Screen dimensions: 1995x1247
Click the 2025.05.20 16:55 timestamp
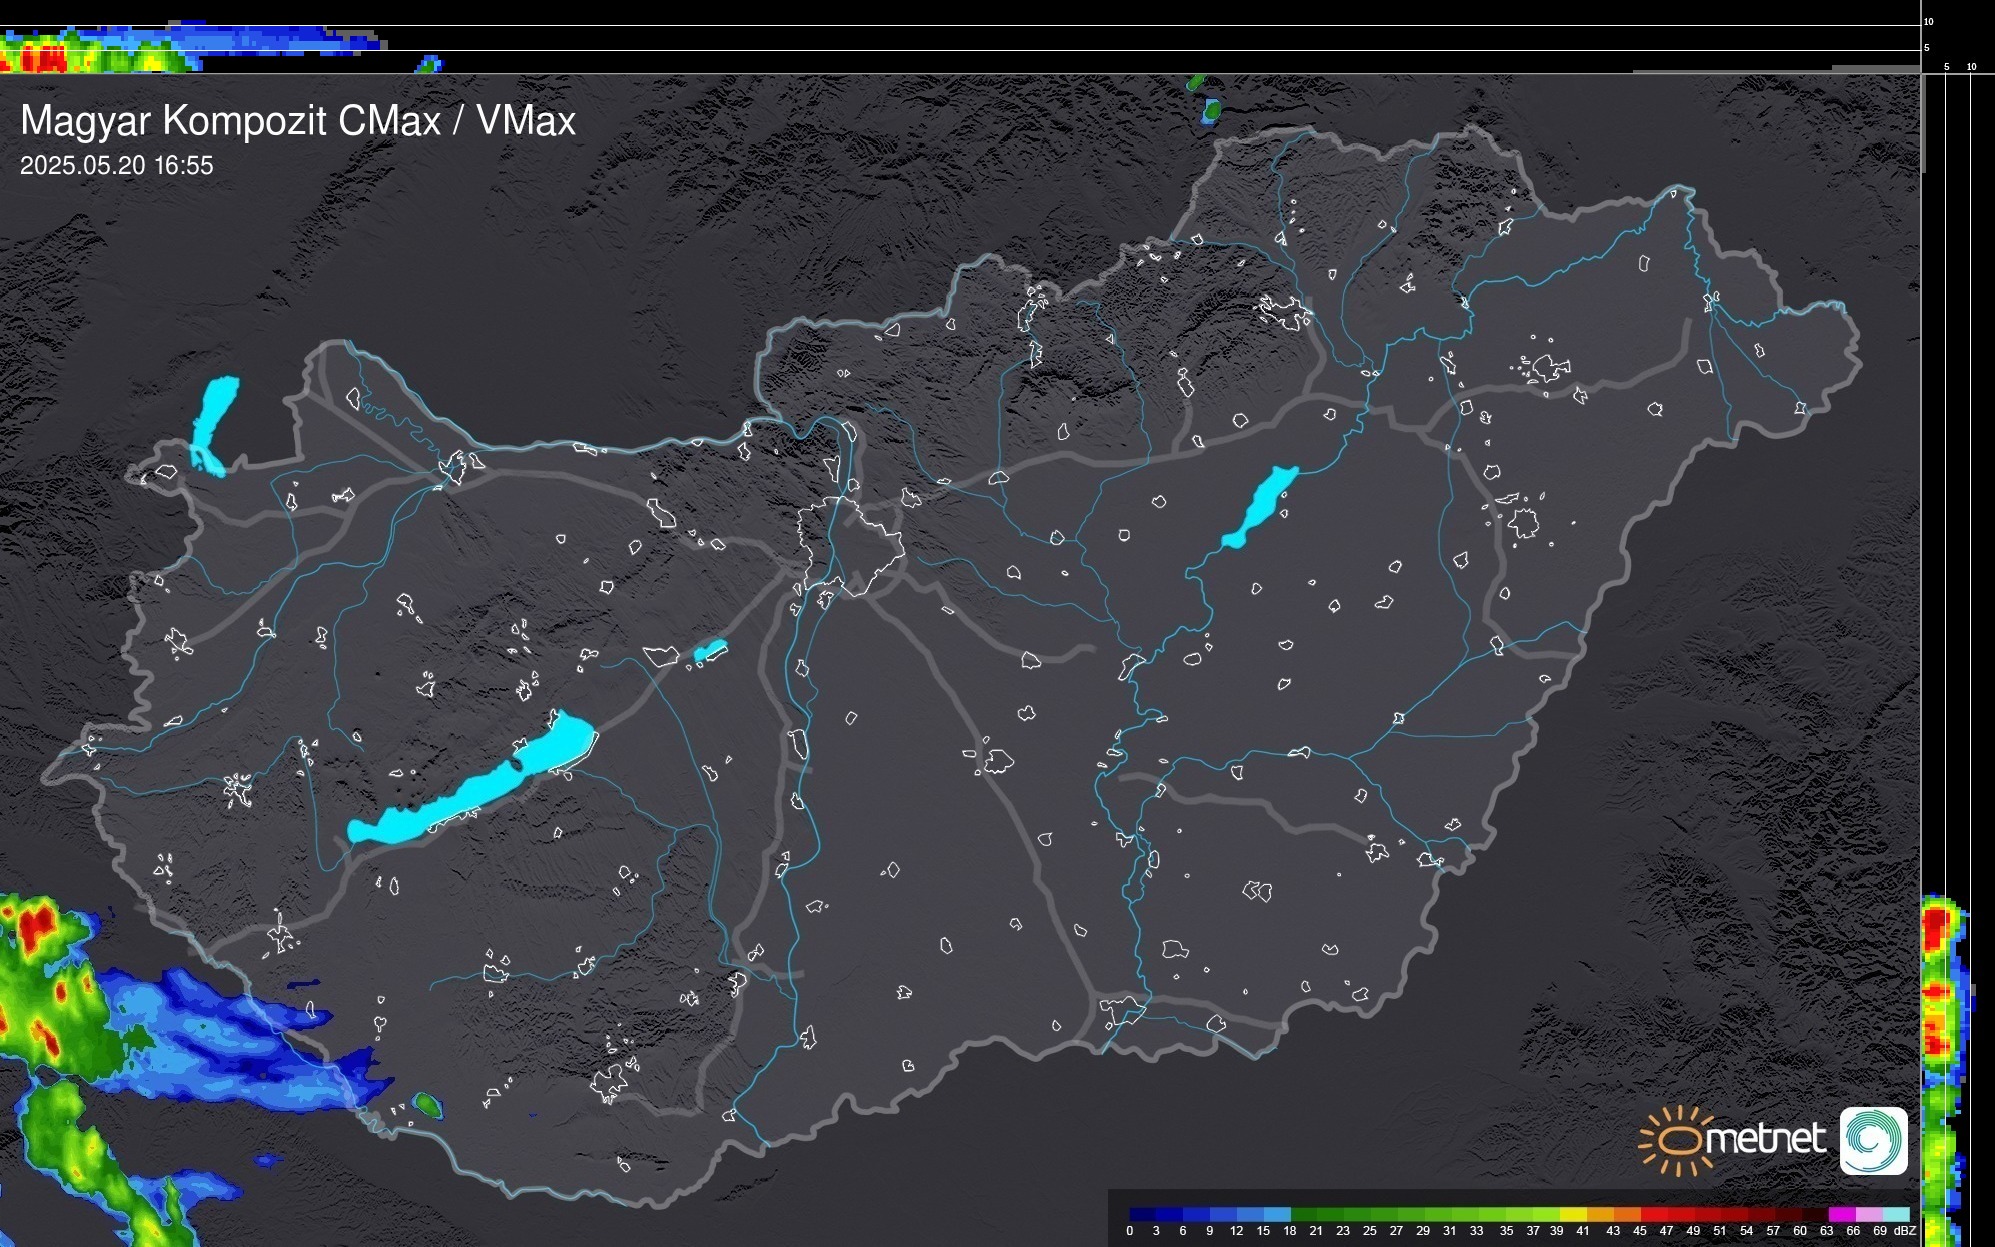[116, 166]
